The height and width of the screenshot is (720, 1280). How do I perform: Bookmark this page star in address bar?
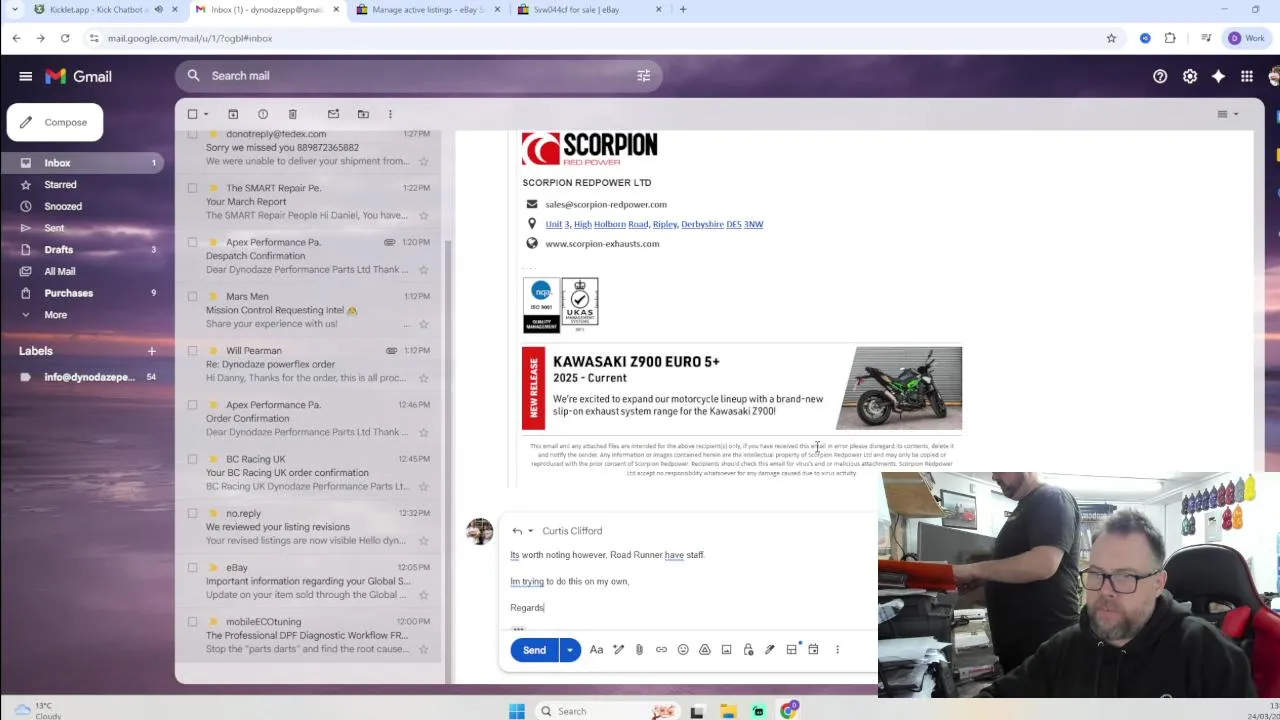coord(1111,38)
